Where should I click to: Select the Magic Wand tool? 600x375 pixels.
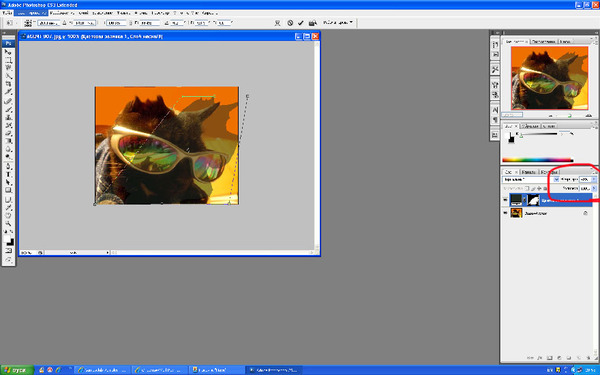point(8,76)
